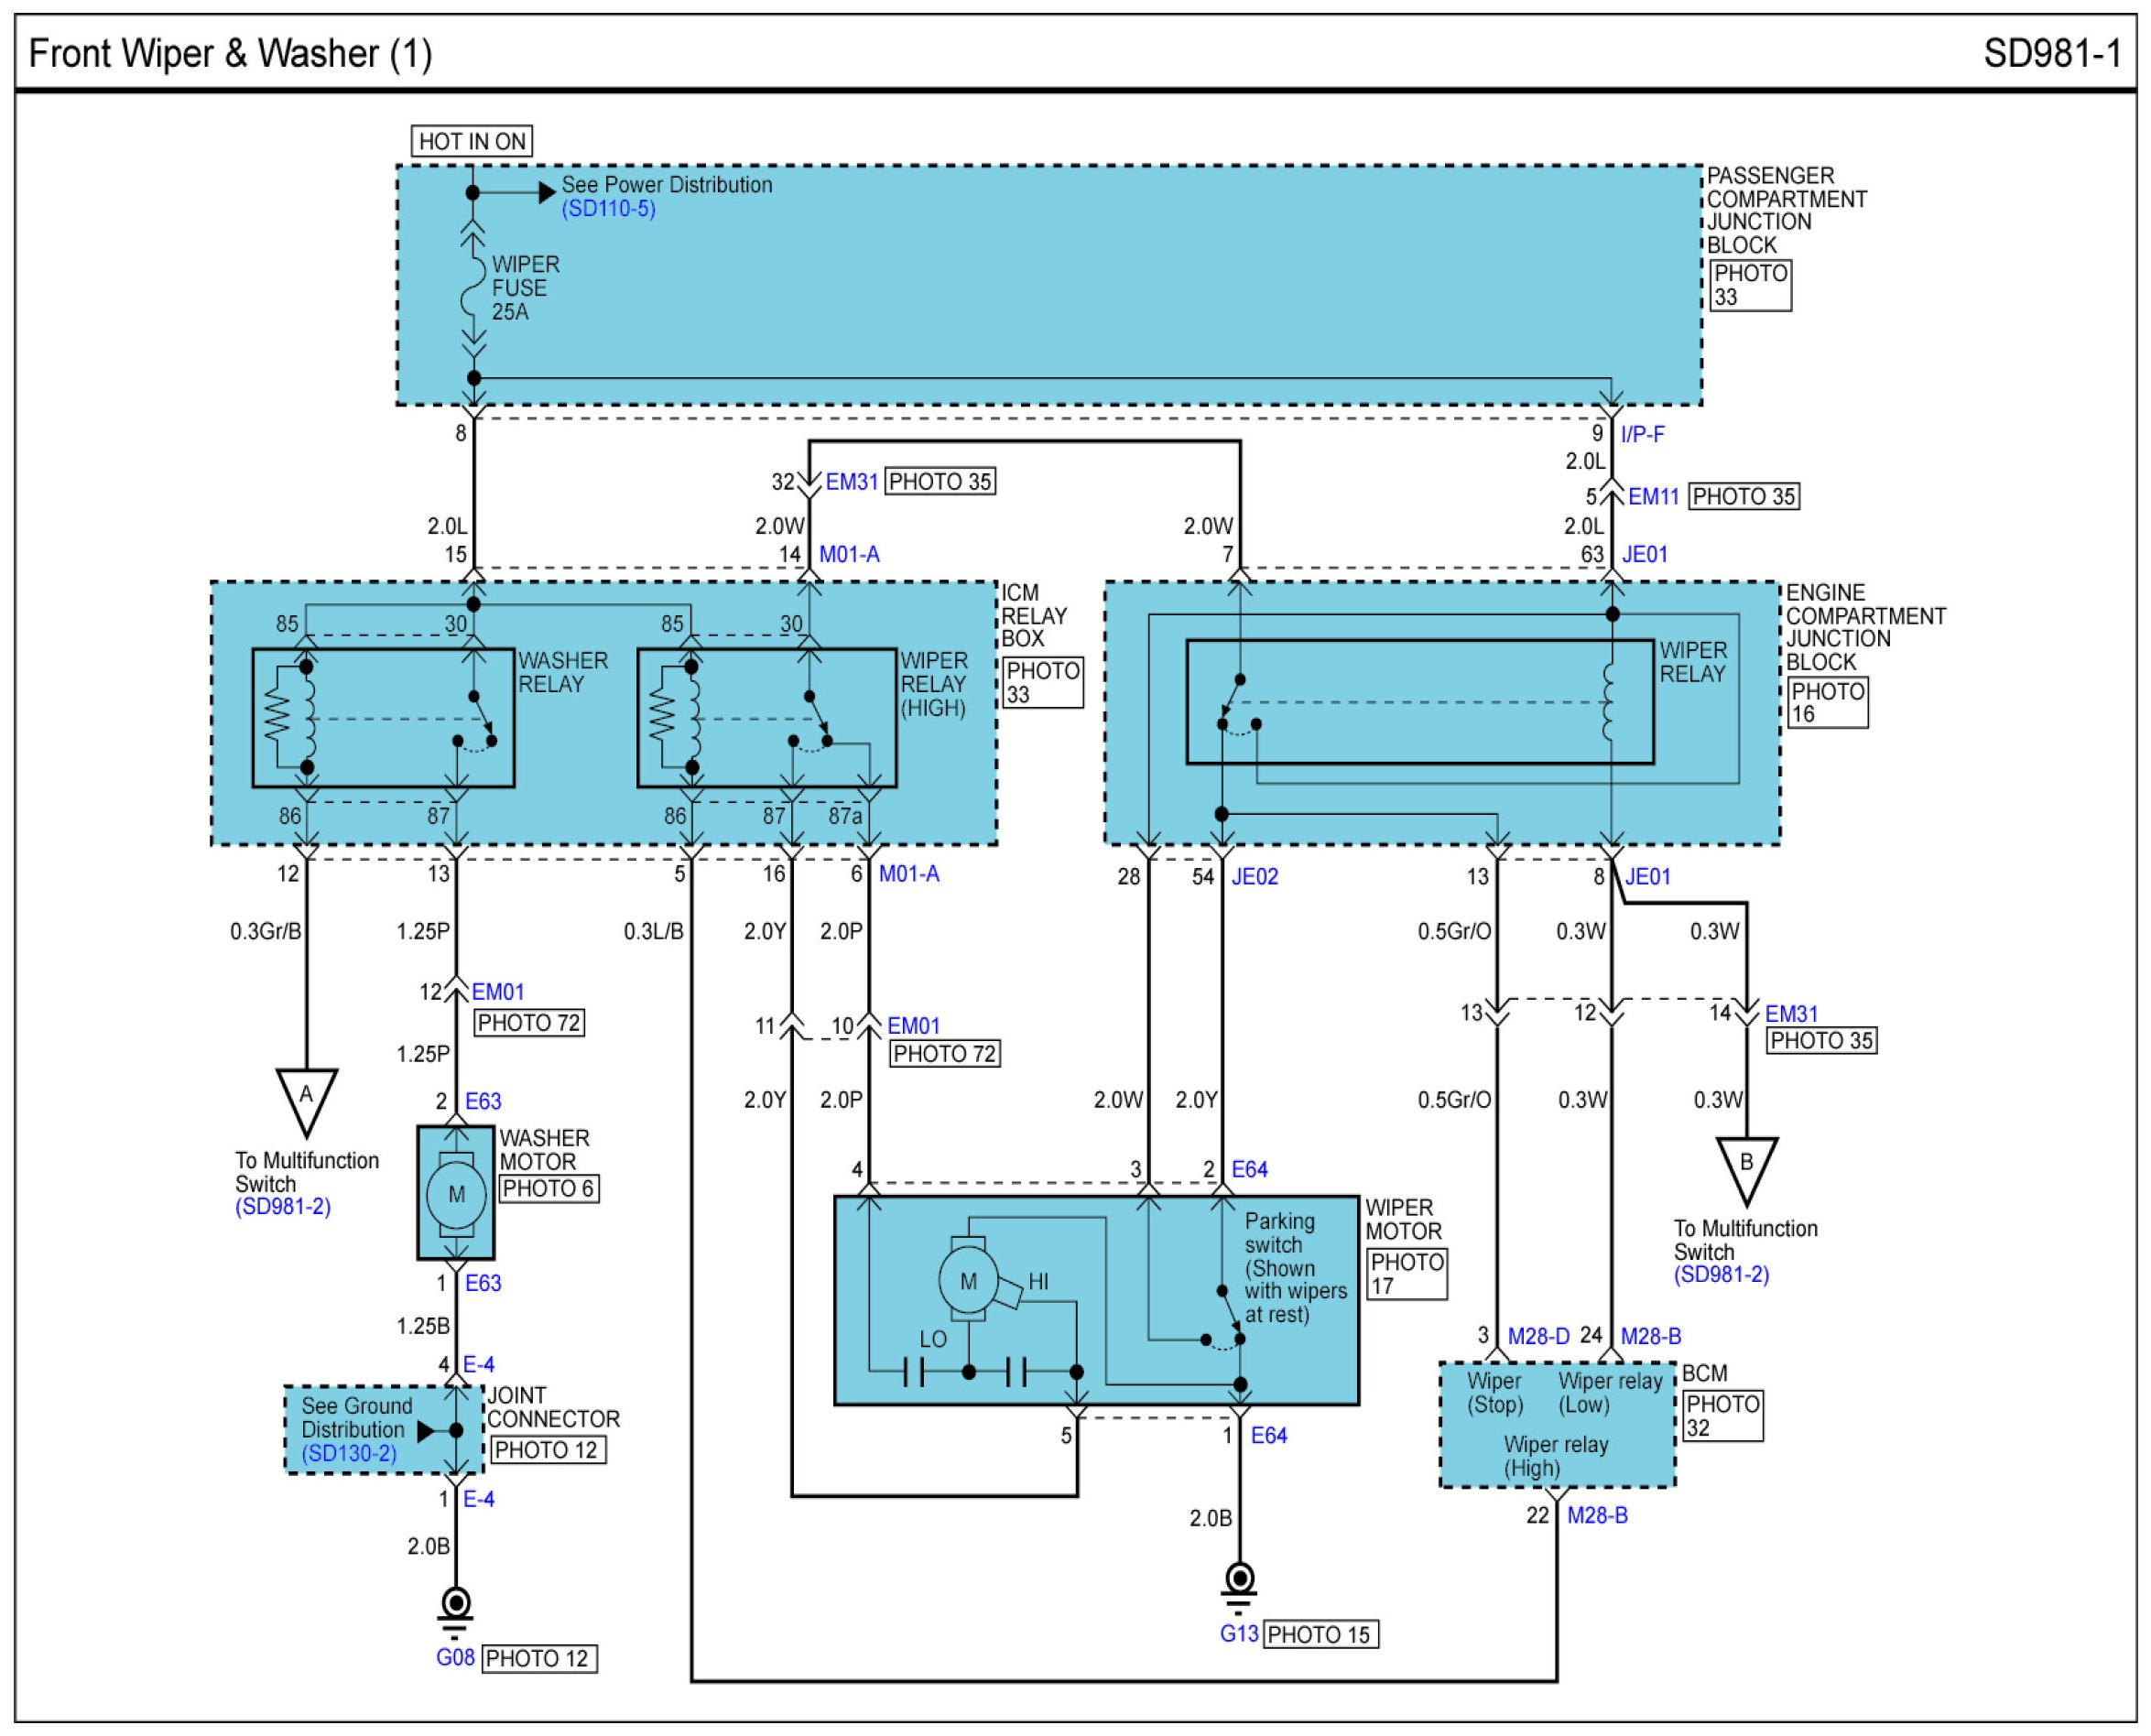
Task: Click the SD110-5 power distribution link
Action: tap(608, 209)
